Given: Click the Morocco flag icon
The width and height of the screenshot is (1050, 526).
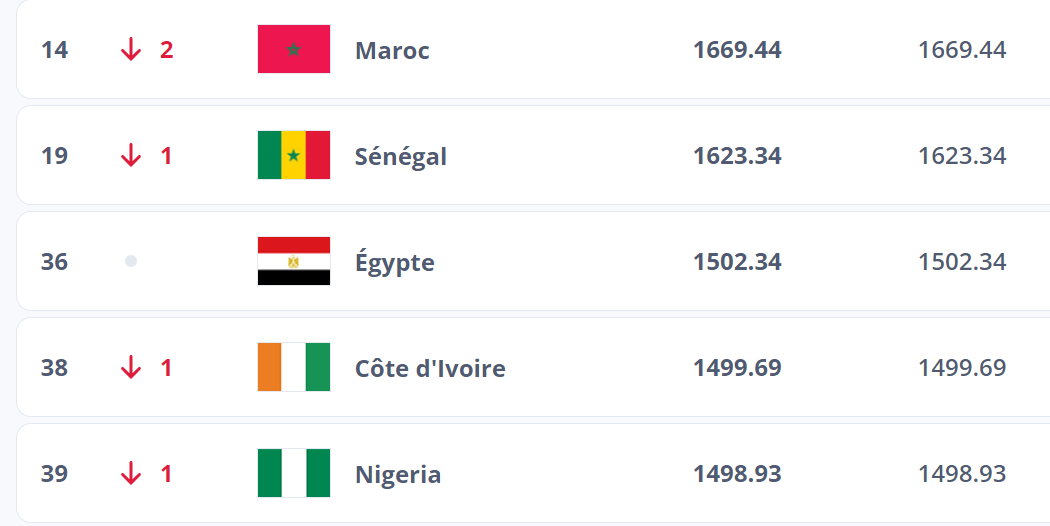Looking at the screenshot, I should click(x=293, y=50).
